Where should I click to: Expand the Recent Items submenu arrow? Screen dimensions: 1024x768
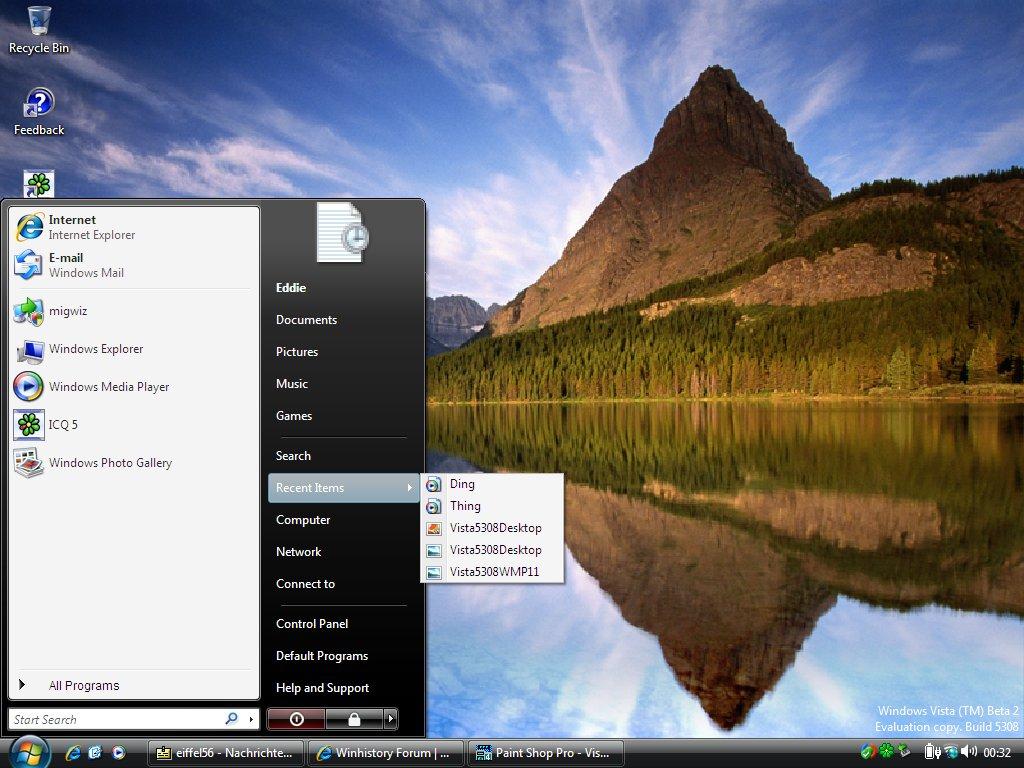[x=410, y=489]
